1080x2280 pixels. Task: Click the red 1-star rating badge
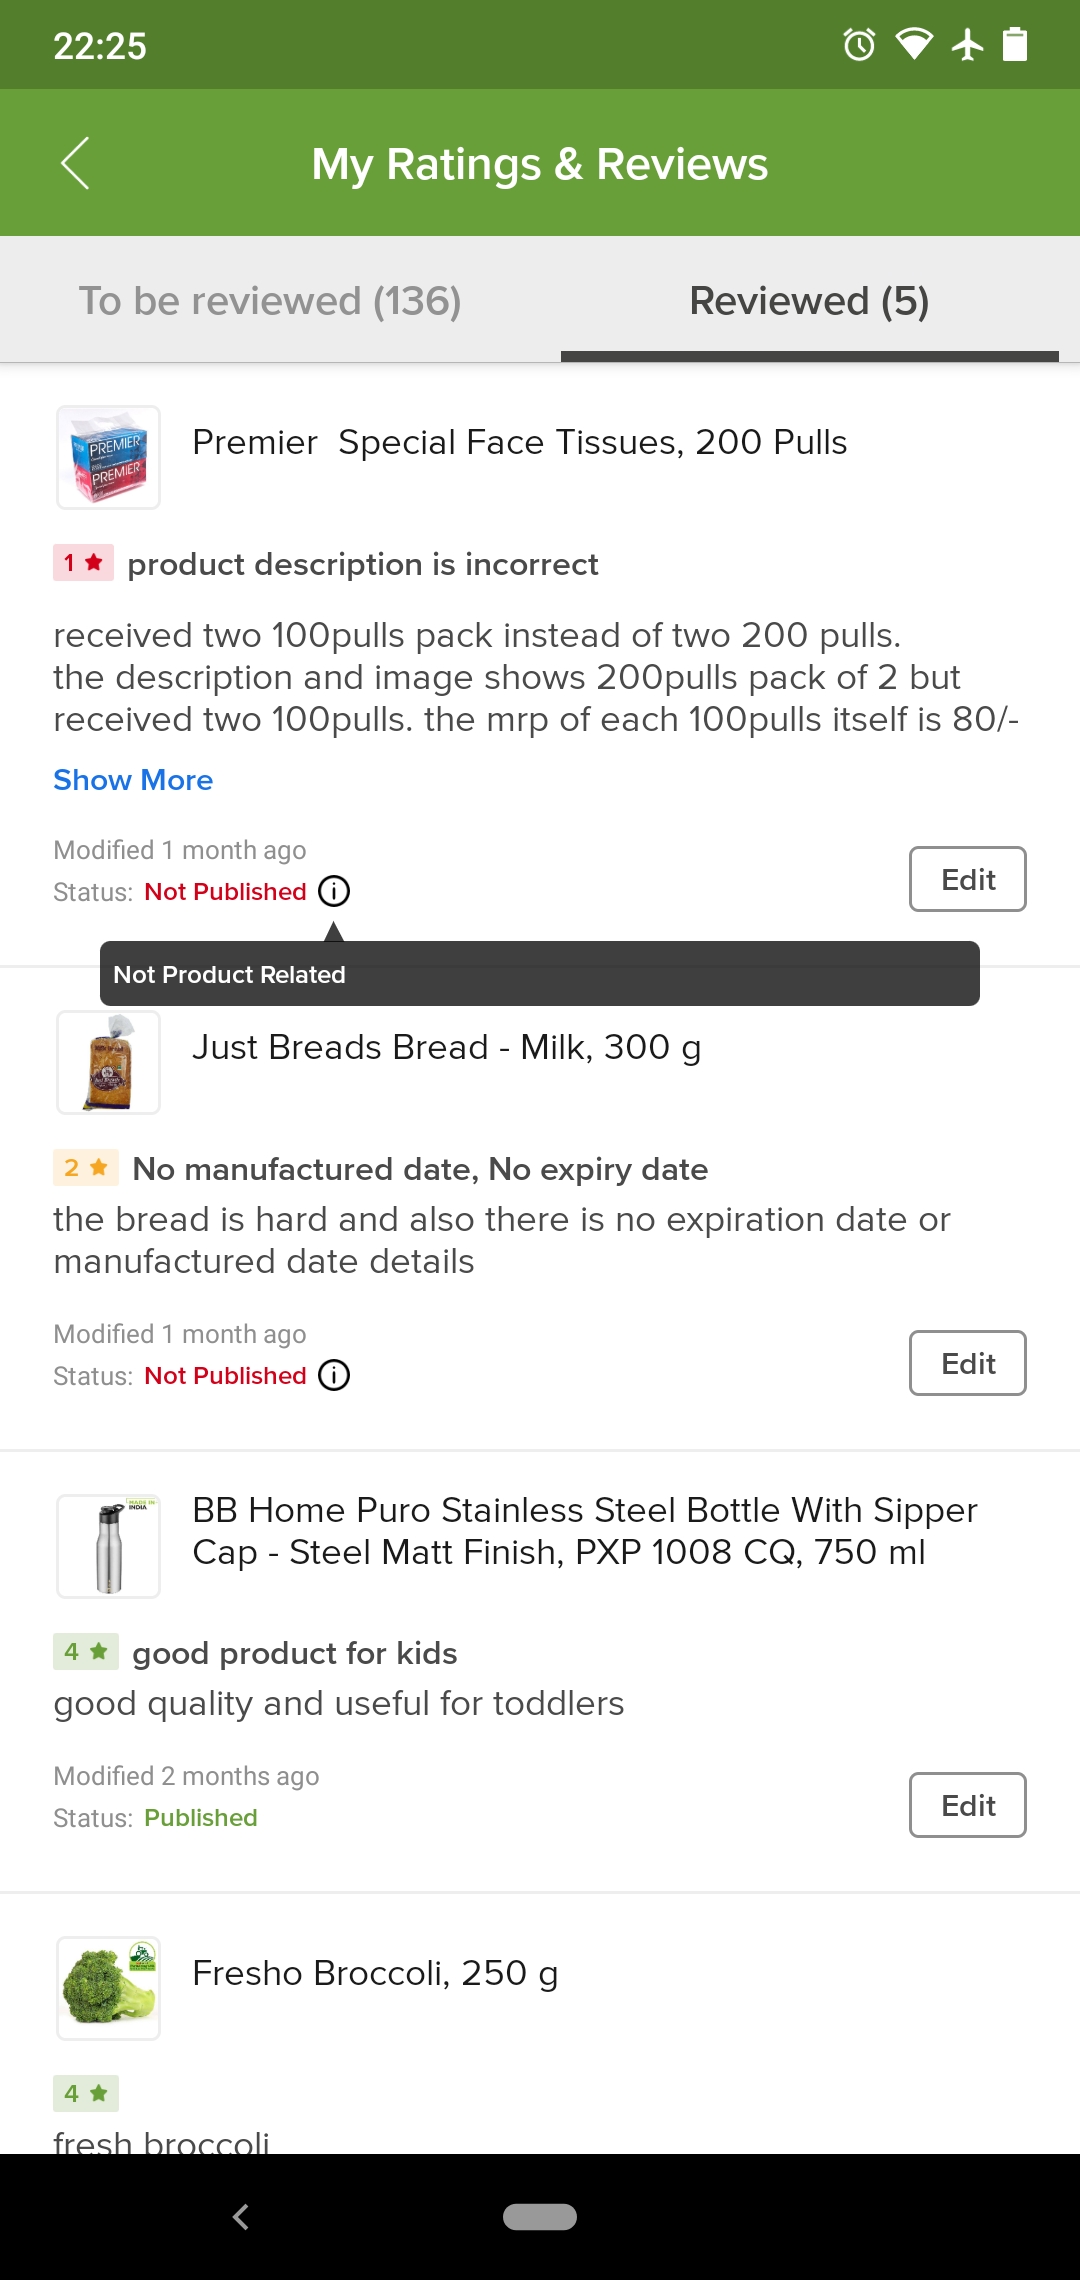click(85, 563)
